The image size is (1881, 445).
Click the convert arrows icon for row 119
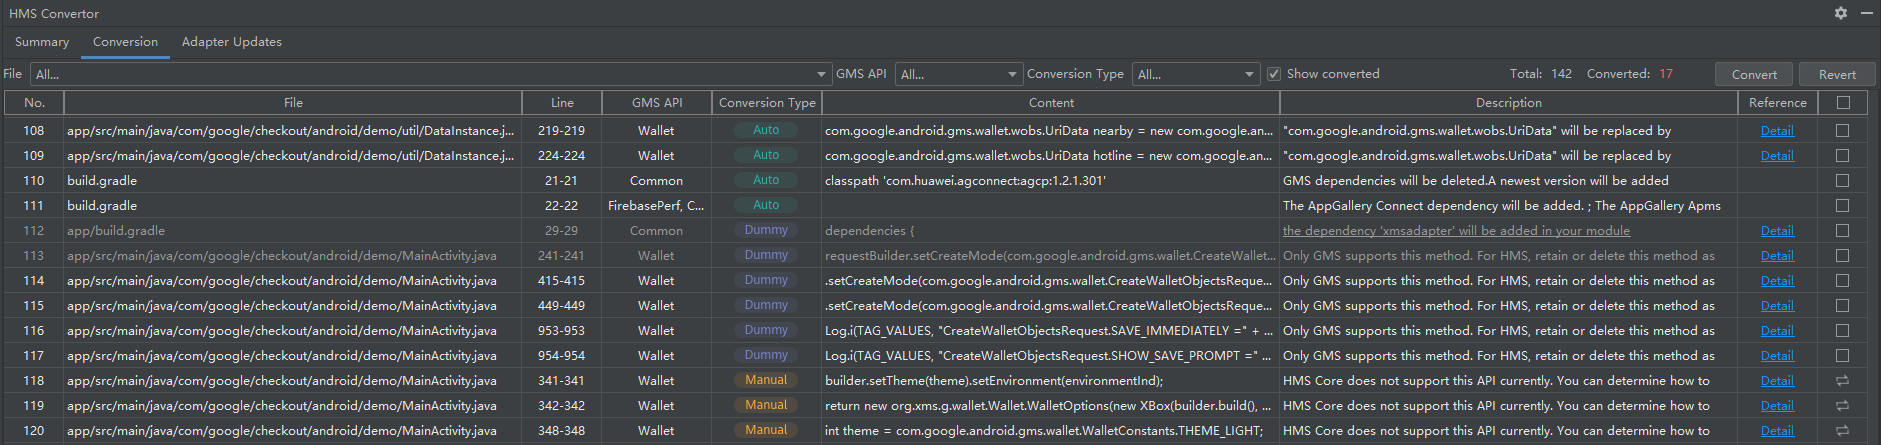click(1842, 406)
